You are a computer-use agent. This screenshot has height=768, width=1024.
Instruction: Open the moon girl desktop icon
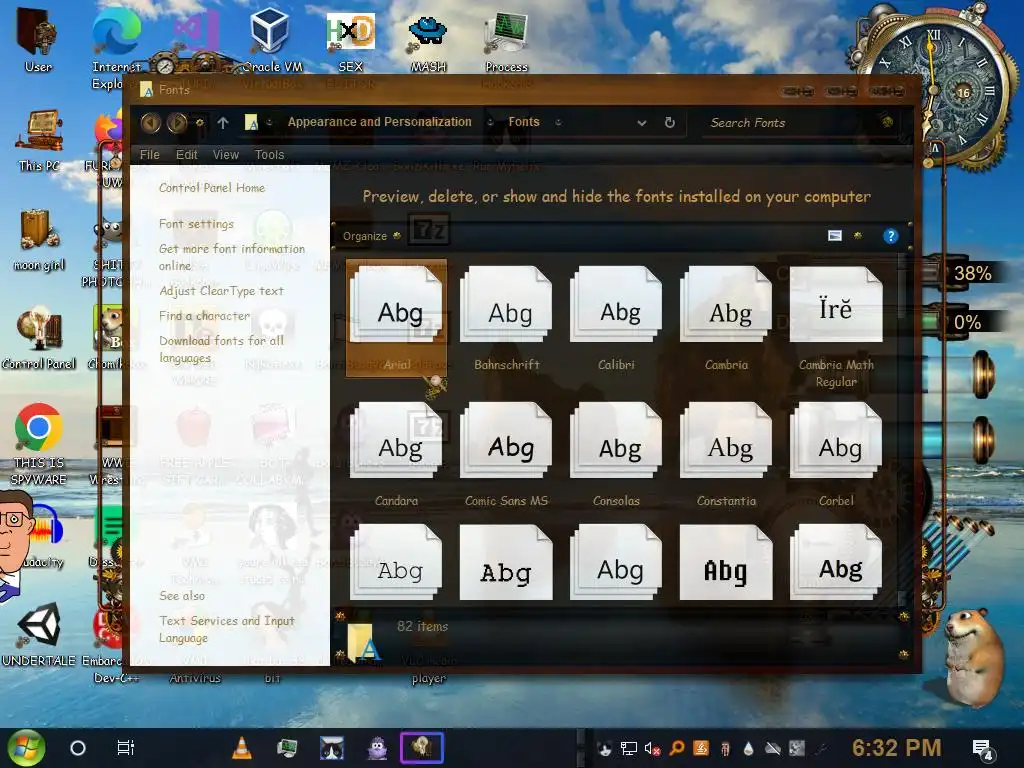tap(39, 240)
